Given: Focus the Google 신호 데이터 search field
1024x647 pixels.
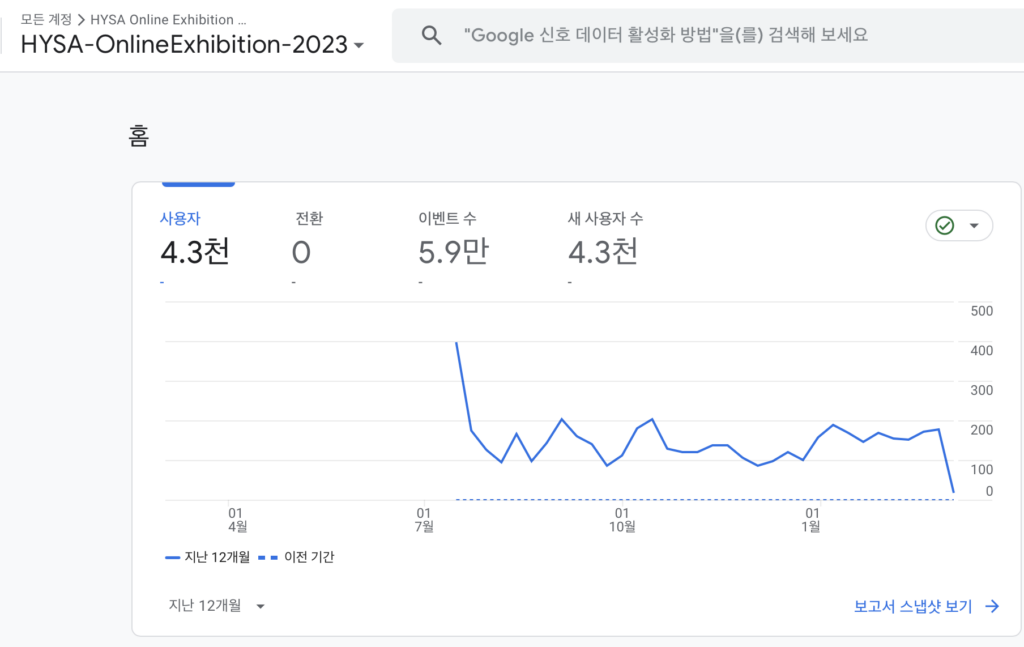Looking at the screenshot, I should coord(666,36).
